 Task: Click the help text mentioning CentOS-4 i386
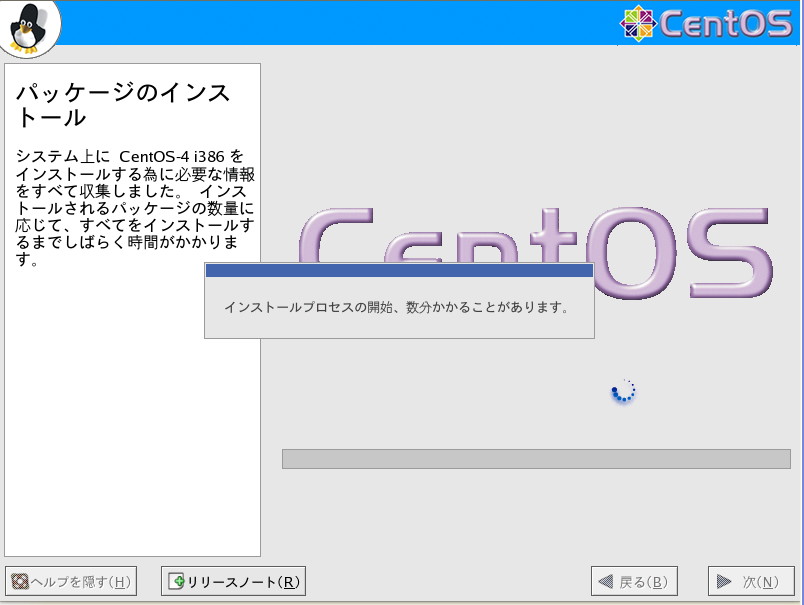(x=135, y=208)
